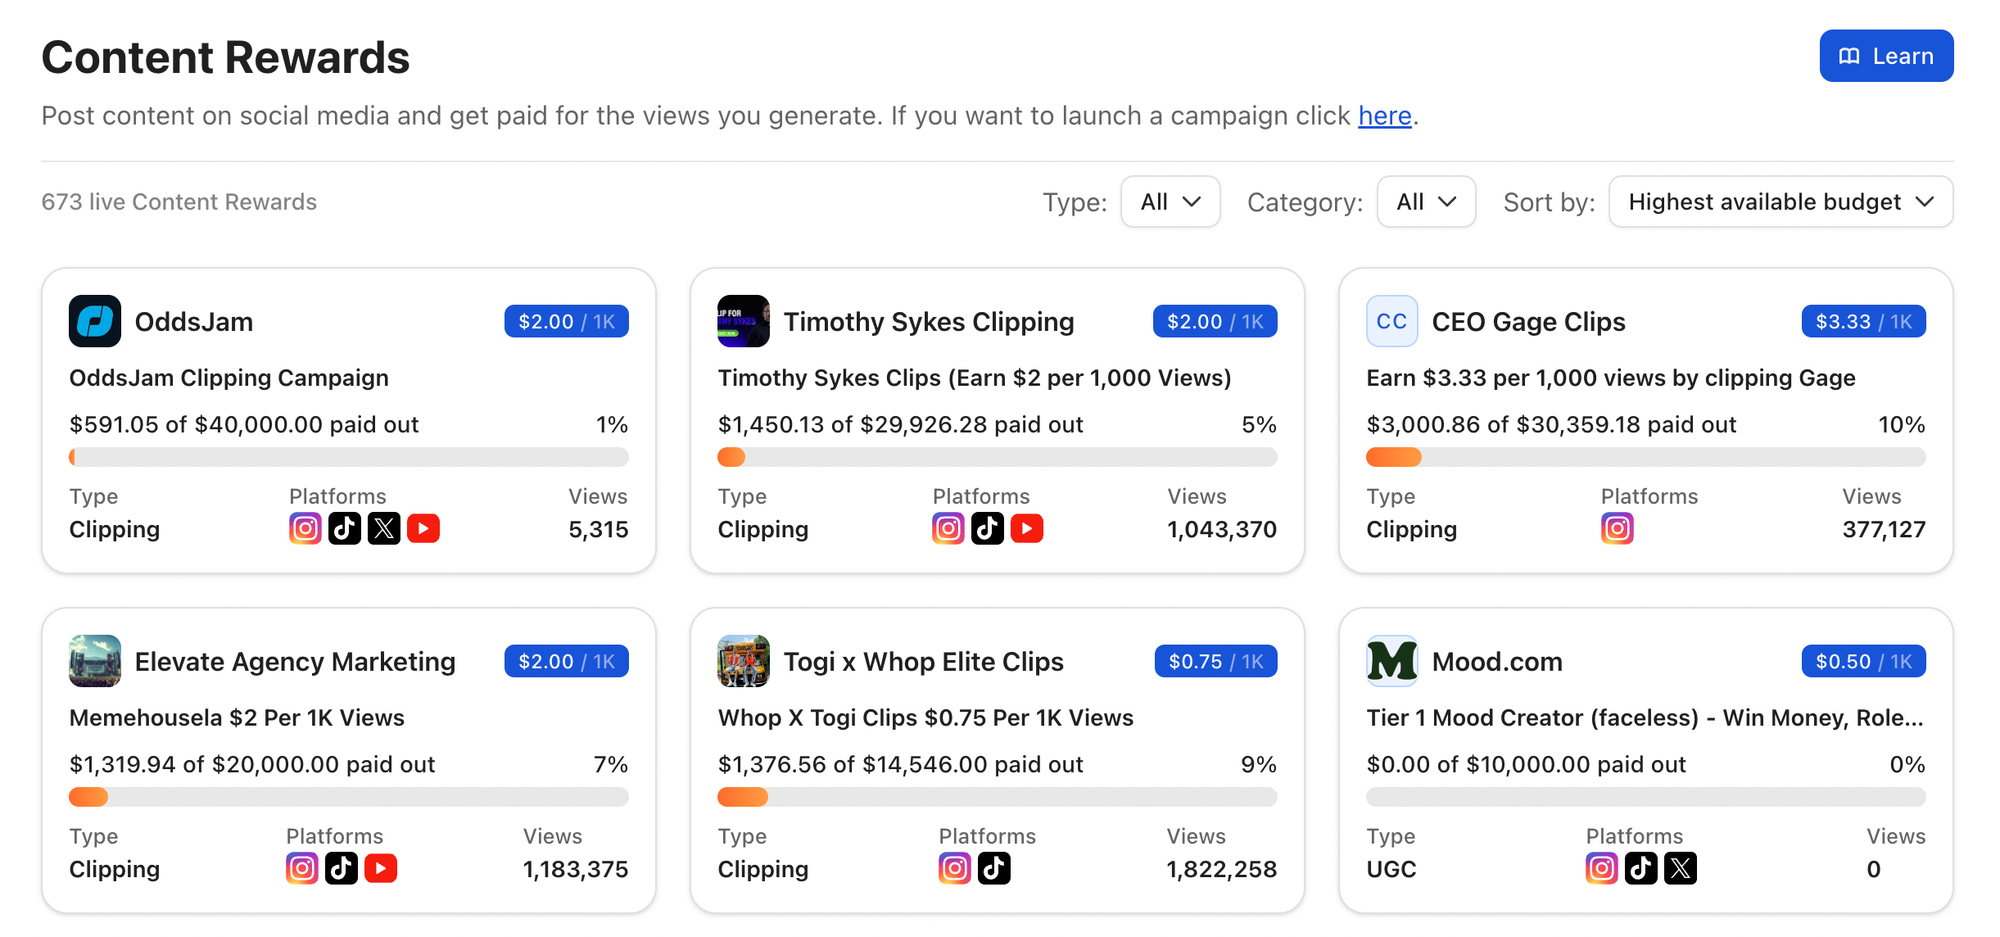The height and width of the screenshot is (937, 2000).
Task: Click the TikTok icon on the Elevate Agency Marketing card
Action: pos(341,868)
